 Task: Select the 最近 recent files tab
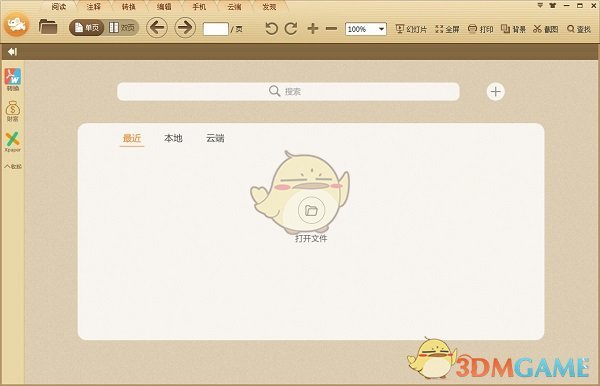coord(132,138)
